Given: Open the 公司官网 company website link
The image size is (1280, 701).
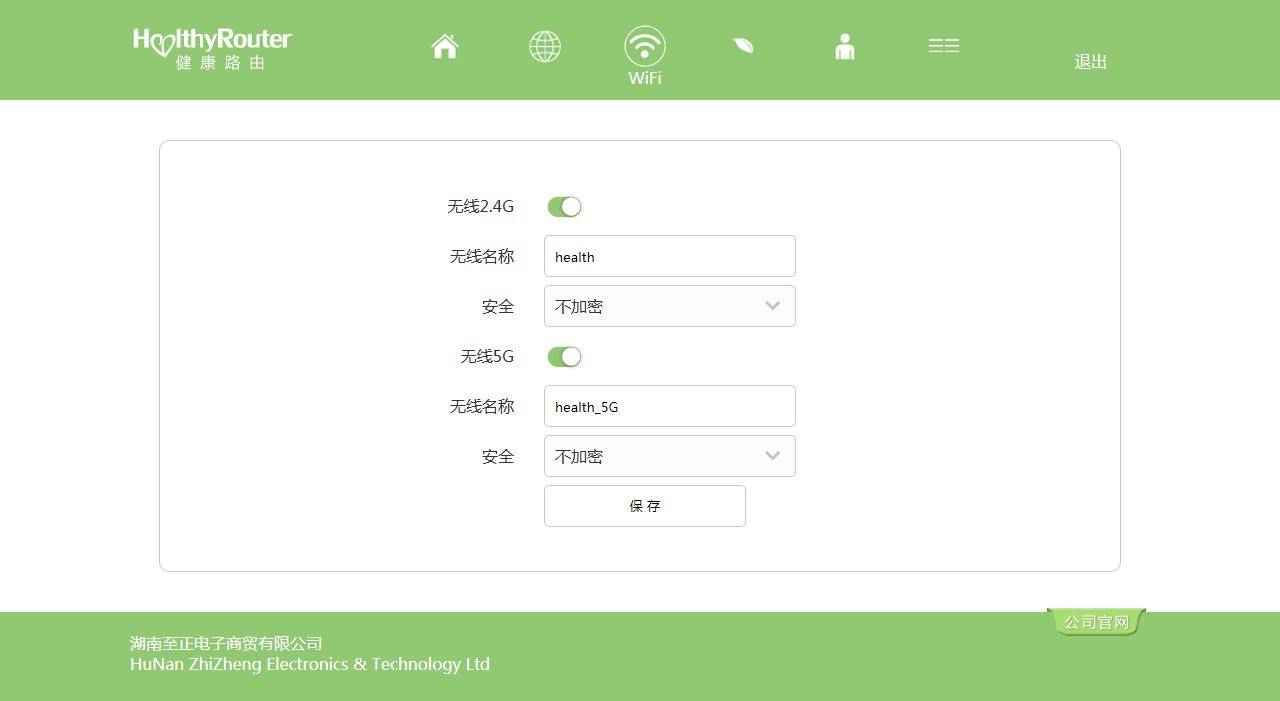Looking at the screenshot, I should tap(1096, 622).
